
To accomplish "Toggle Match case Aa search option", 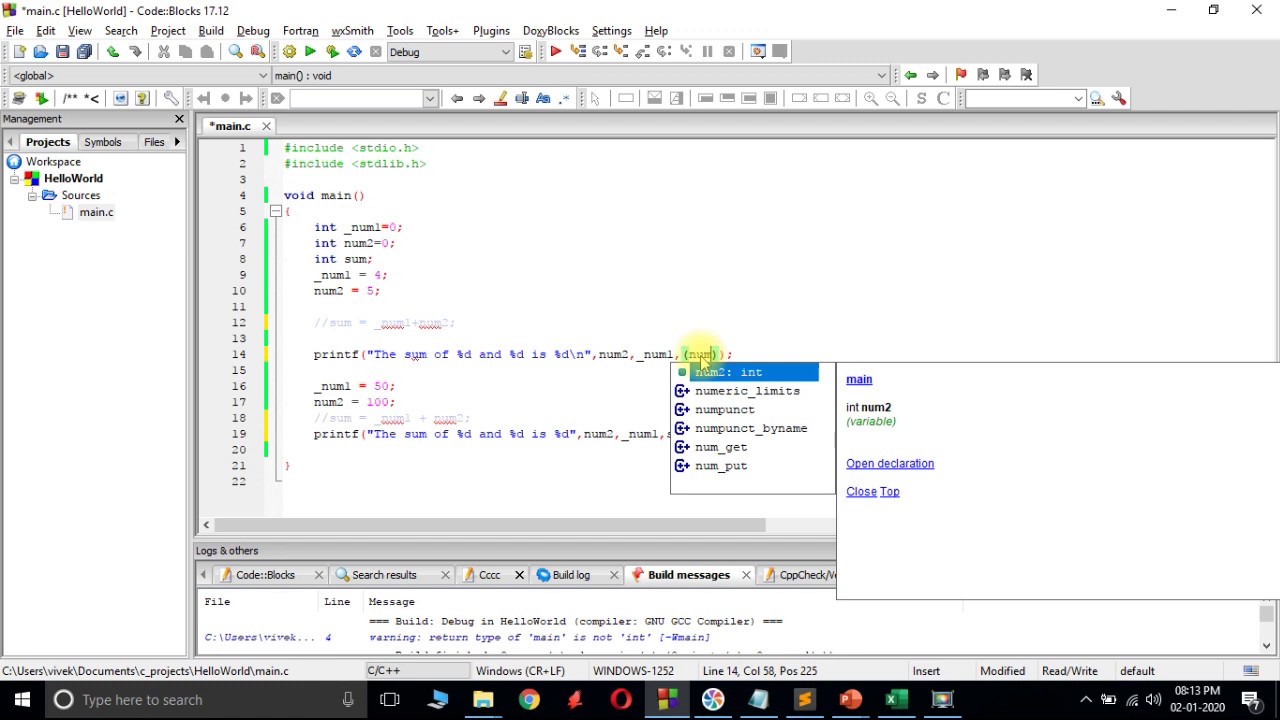I will click(x=544, y=98).
